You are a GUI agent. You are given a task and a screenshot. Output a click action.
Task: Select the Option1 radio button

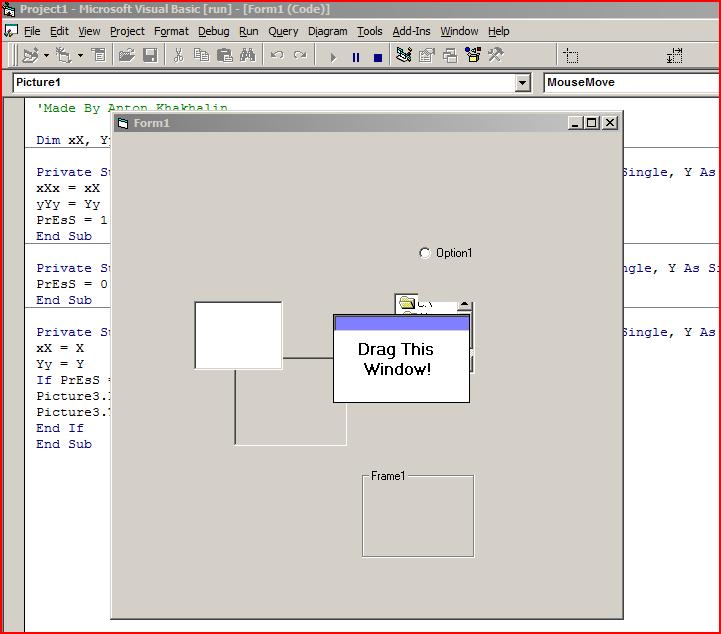(425, 253)
